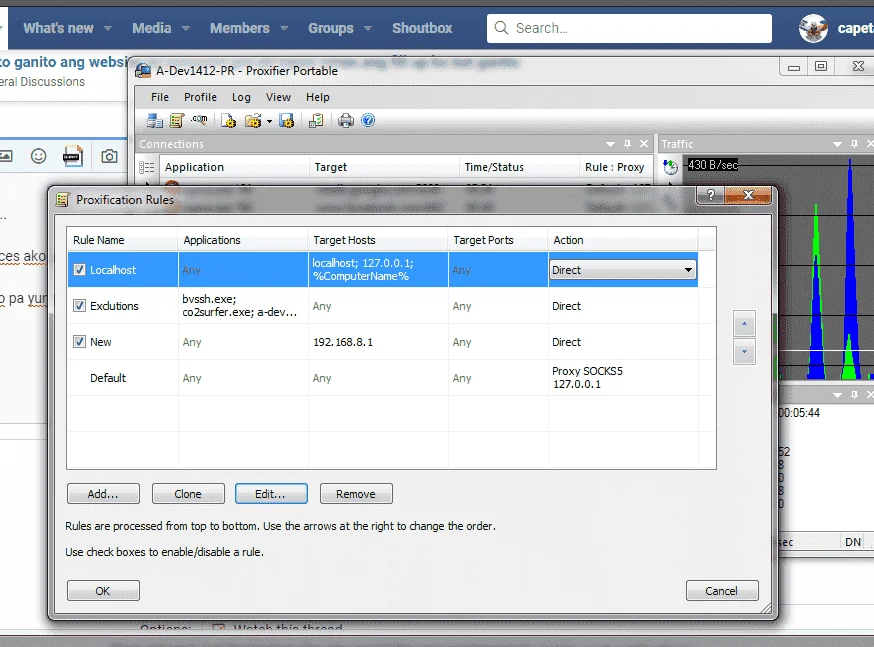This screenshot has height=647, width=874.
Task: Click Cancel button in rules dialog
Action: (722, 591)
